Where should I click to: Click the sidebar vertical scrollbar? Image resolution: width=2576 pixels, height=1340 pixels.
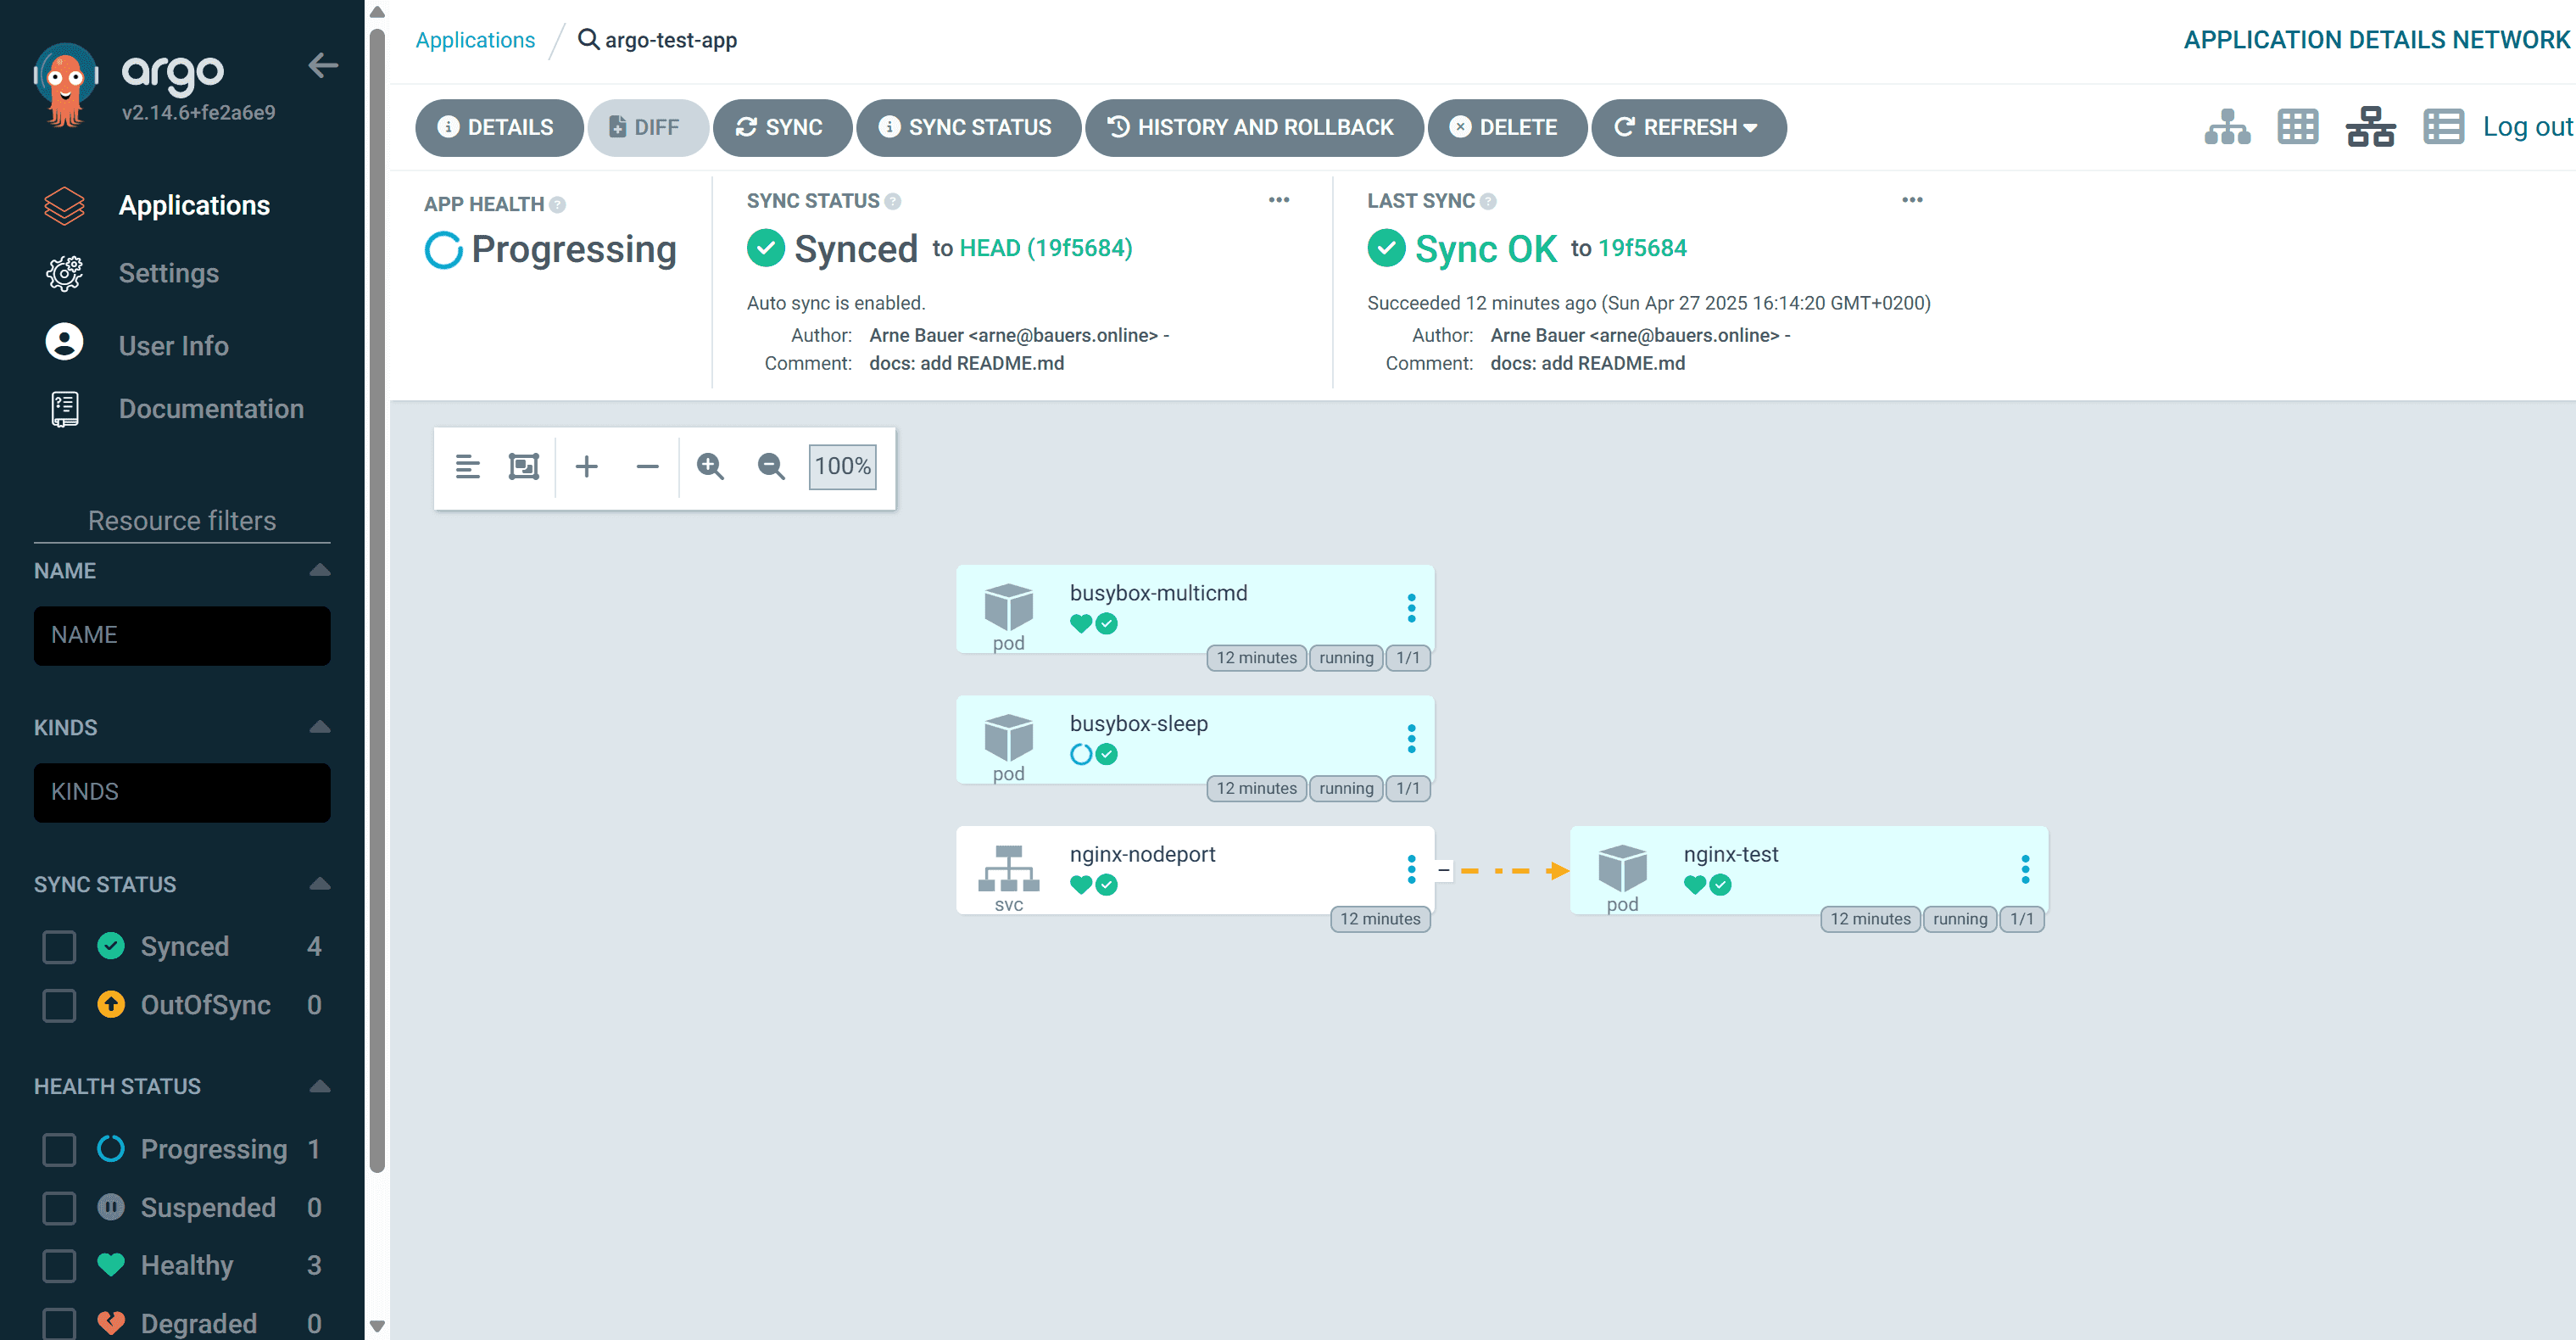pos(377,600)
